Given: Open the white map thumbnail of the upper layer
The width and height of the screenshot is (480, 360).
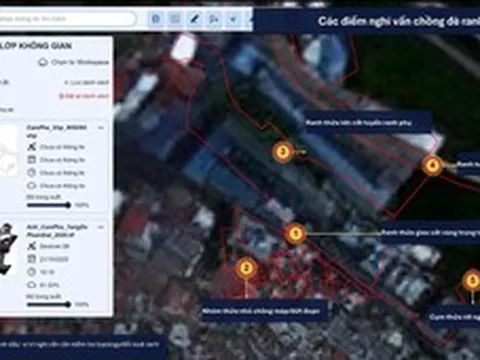Looking at the screenshot, I should click(x=8, y=151).
